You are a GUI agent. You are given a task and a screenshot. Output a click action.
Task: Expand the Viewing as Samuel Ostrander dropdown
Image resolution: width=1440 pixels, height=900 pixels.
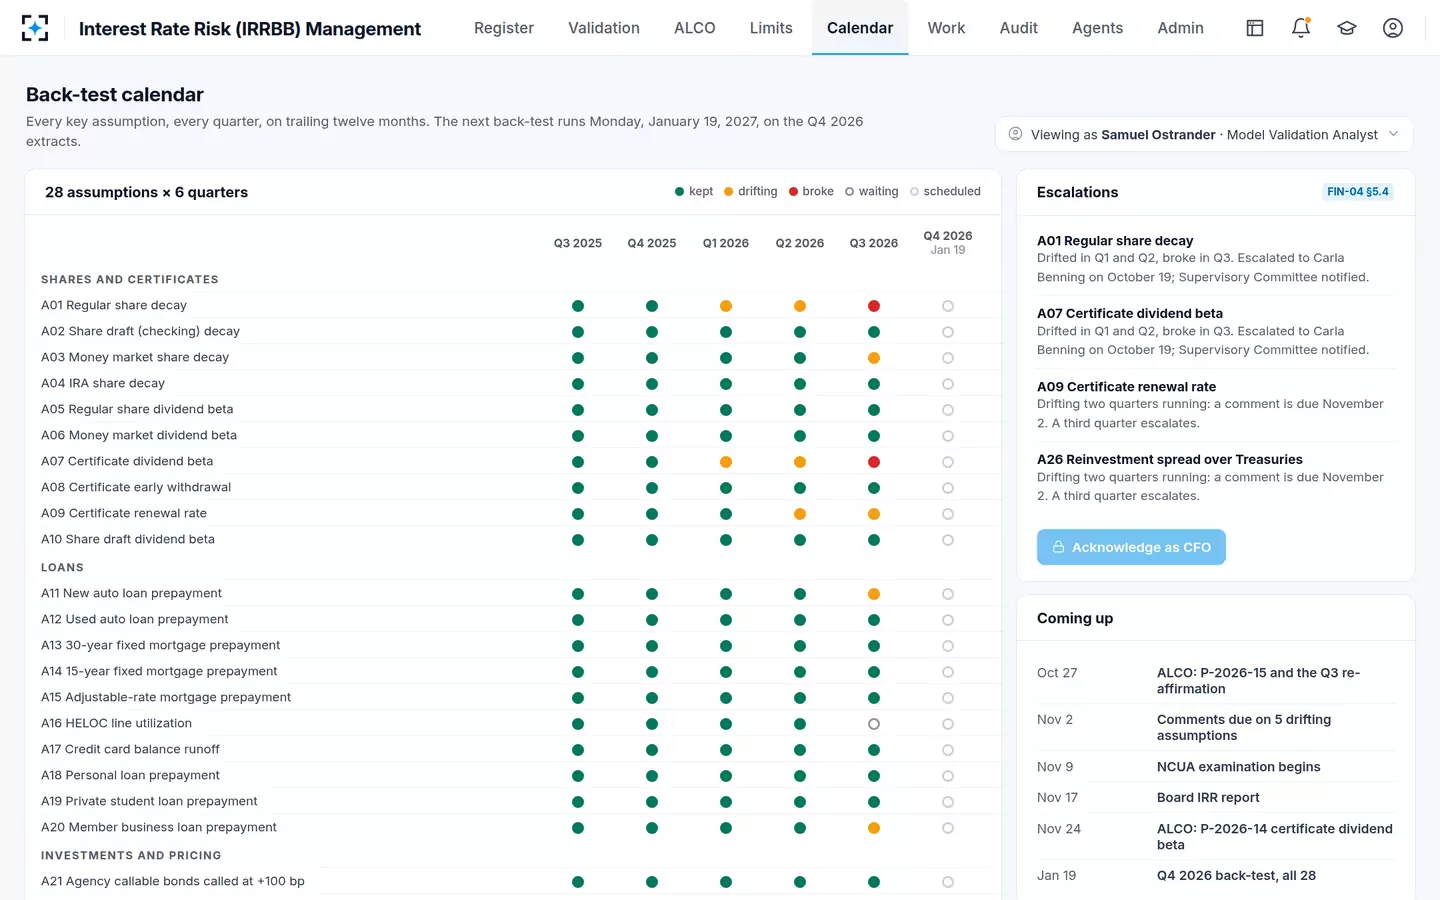pos(1204,135)
